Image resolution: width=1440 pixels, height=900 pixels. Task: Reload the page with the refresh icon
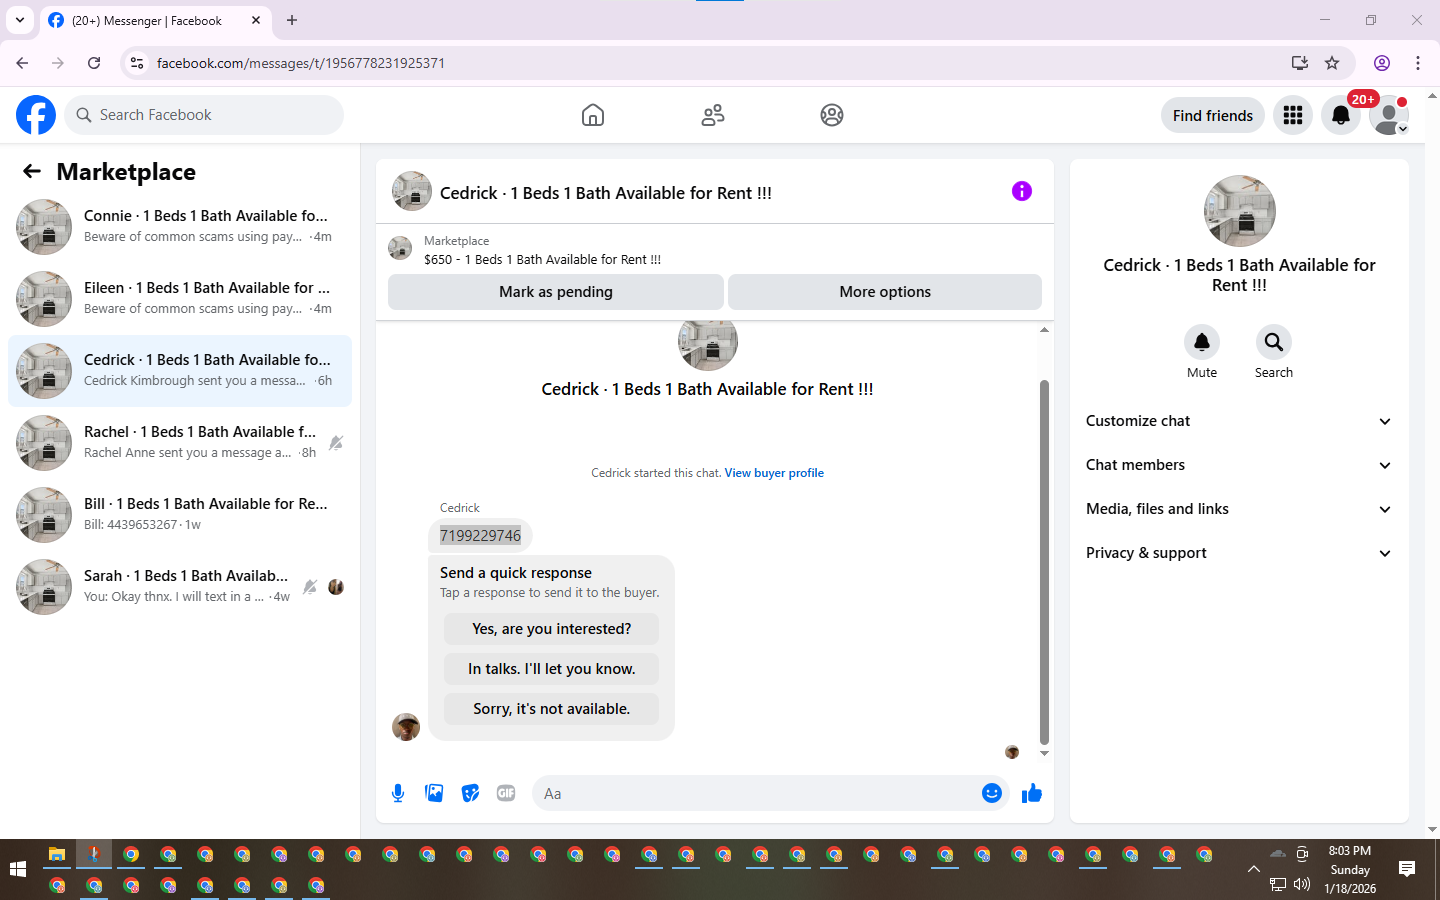tap(94, 63)
